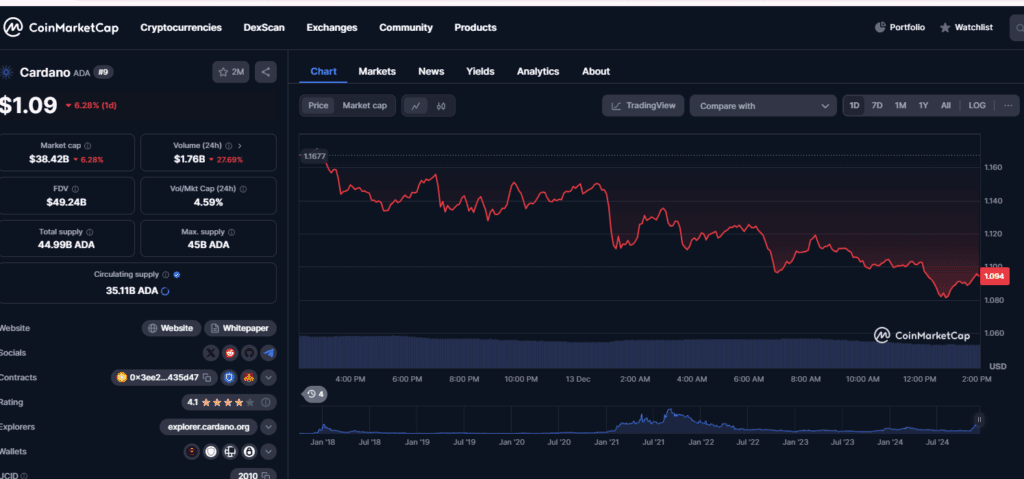
Task: Share Cardano using the share icon
Action: point(266,72)
